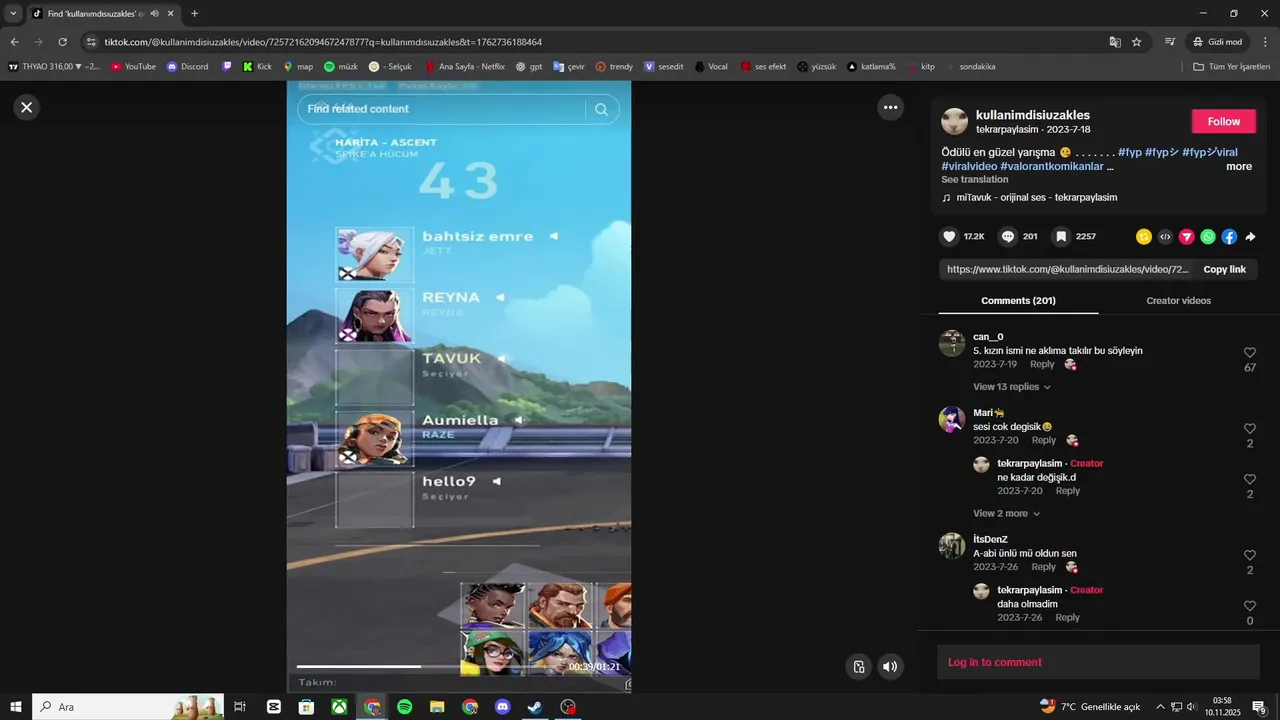
Task: Open the #valorantkomikanlar hashtag
Action: click(x=1052, y=167)
